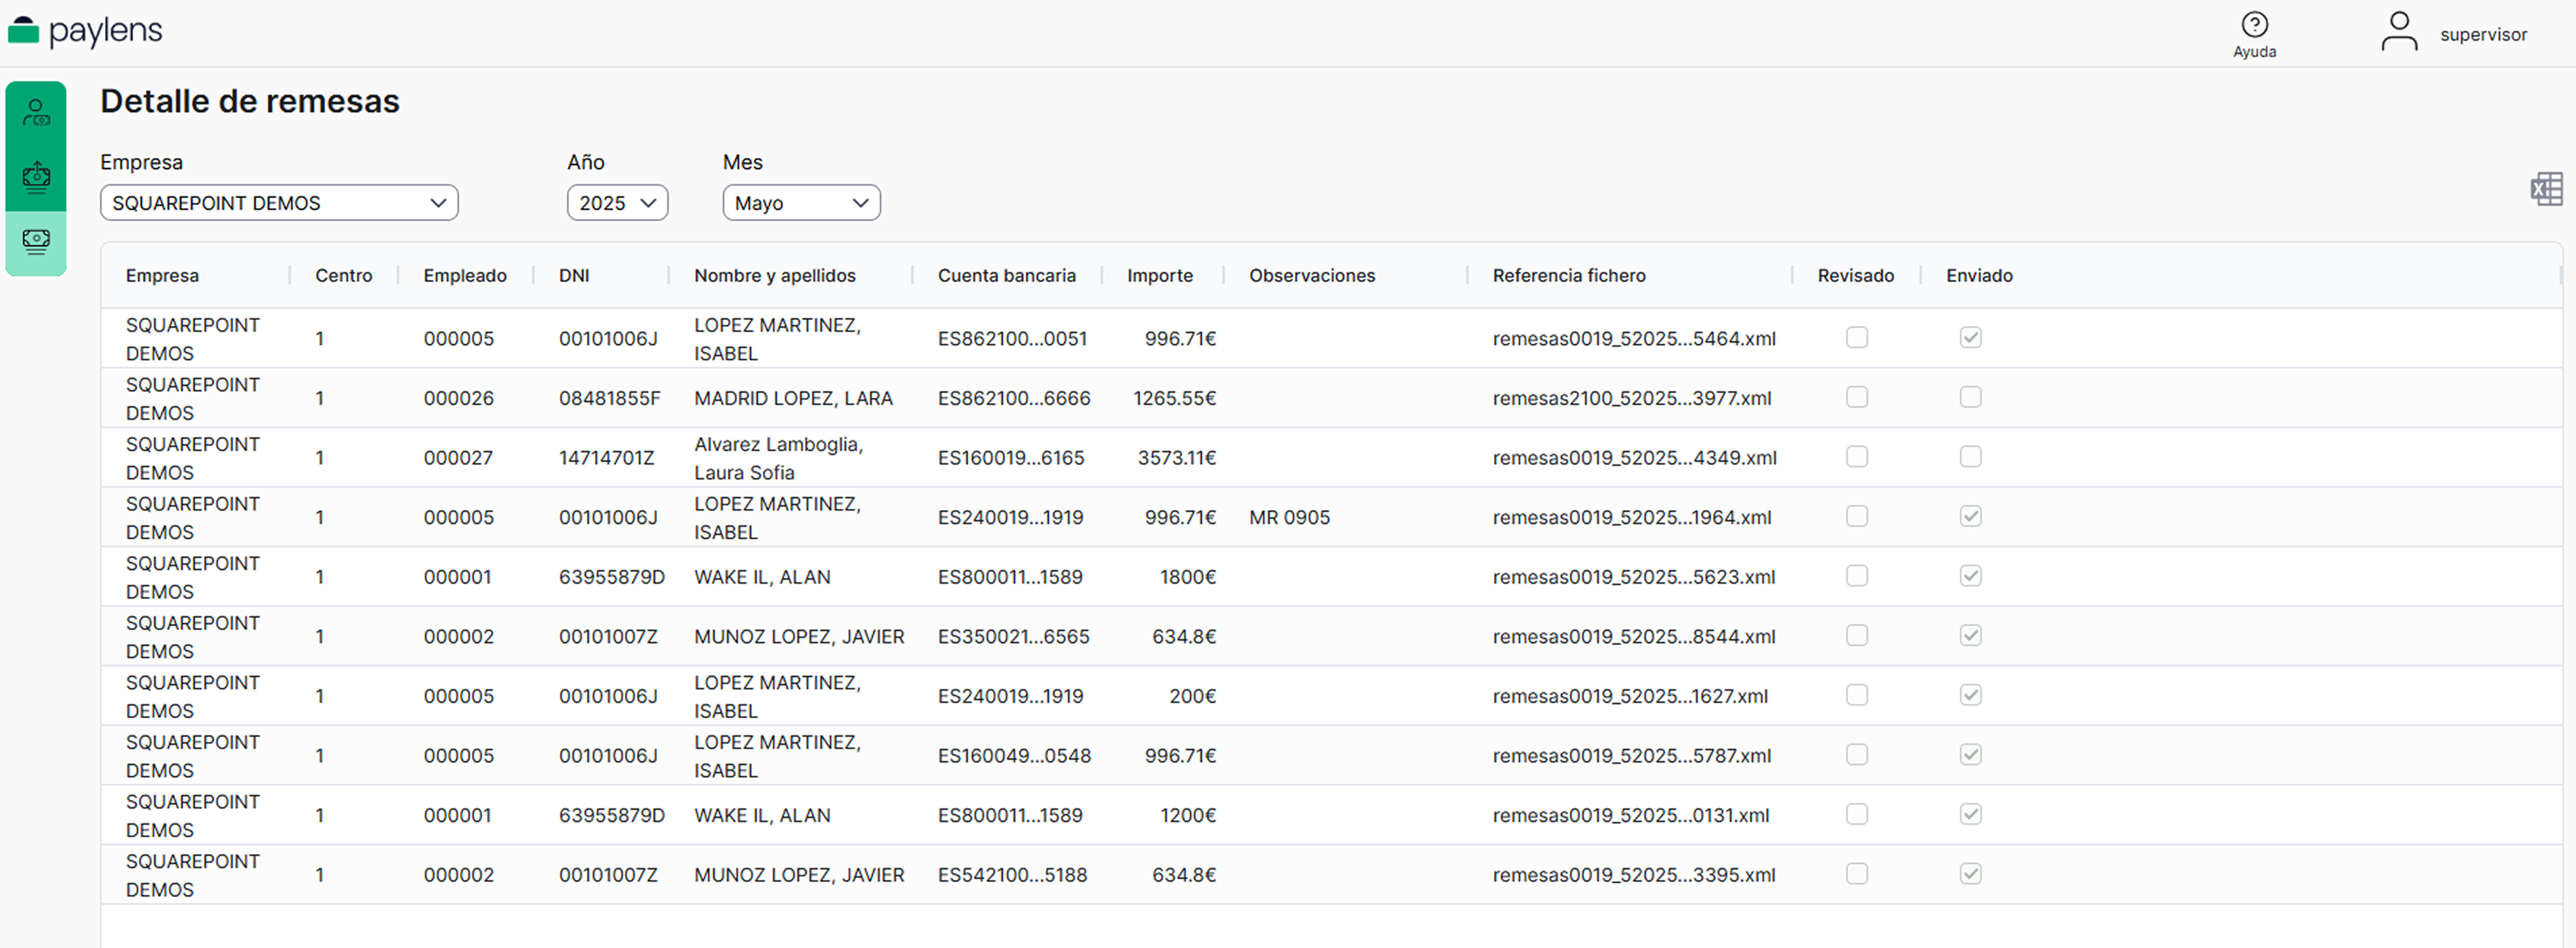Check Revisado for the MR 0905 row
This screenshot has height=948, width=2576.
tap(1856, 517)
